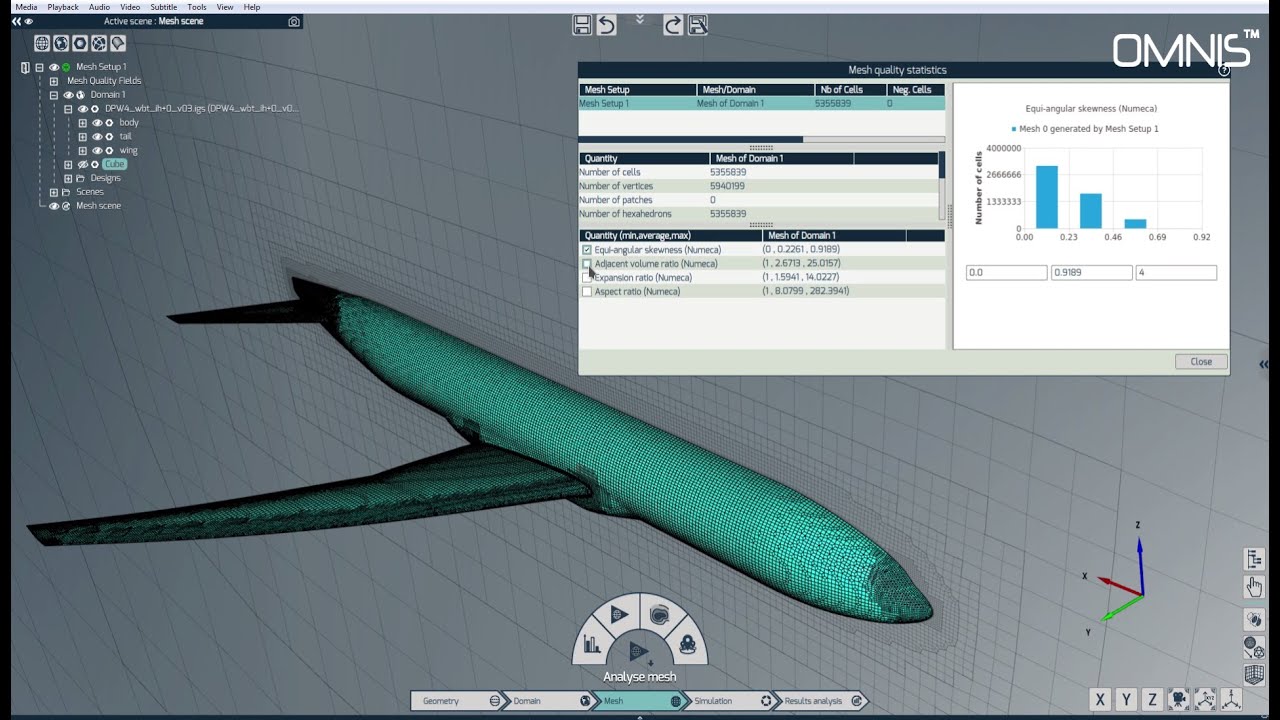
Task: Click the octopus-shaped icon in wheel
Action: pyautogui.click(x=688, y=645)
